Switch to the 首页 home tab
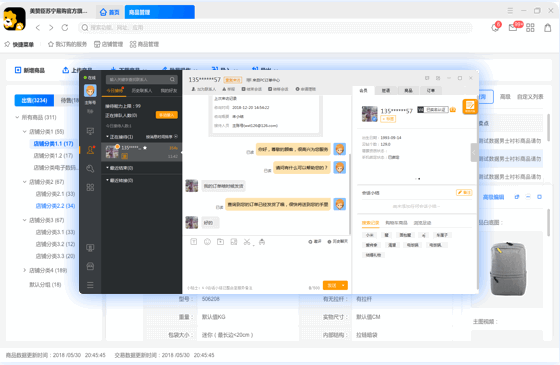 click(x=110, y=12)
